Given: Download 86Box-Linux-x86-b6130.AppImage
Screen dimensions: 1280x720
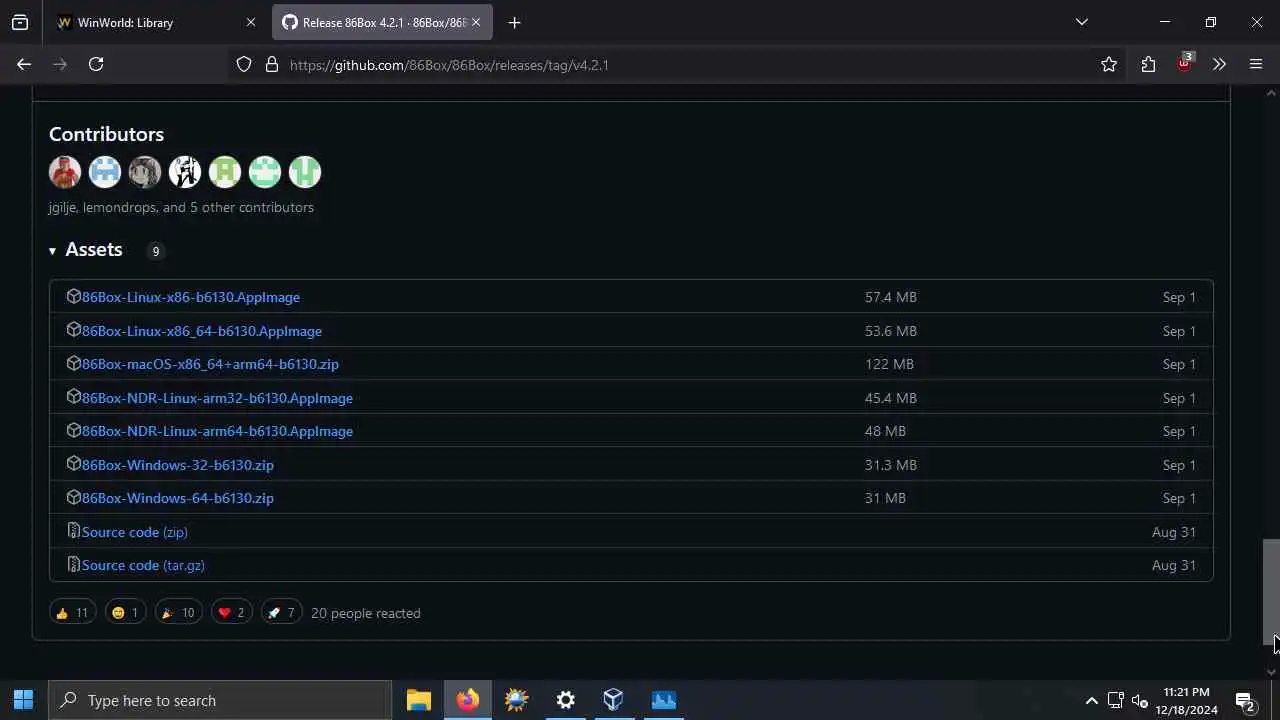Looking at the screenshot, I should (190, 297).
